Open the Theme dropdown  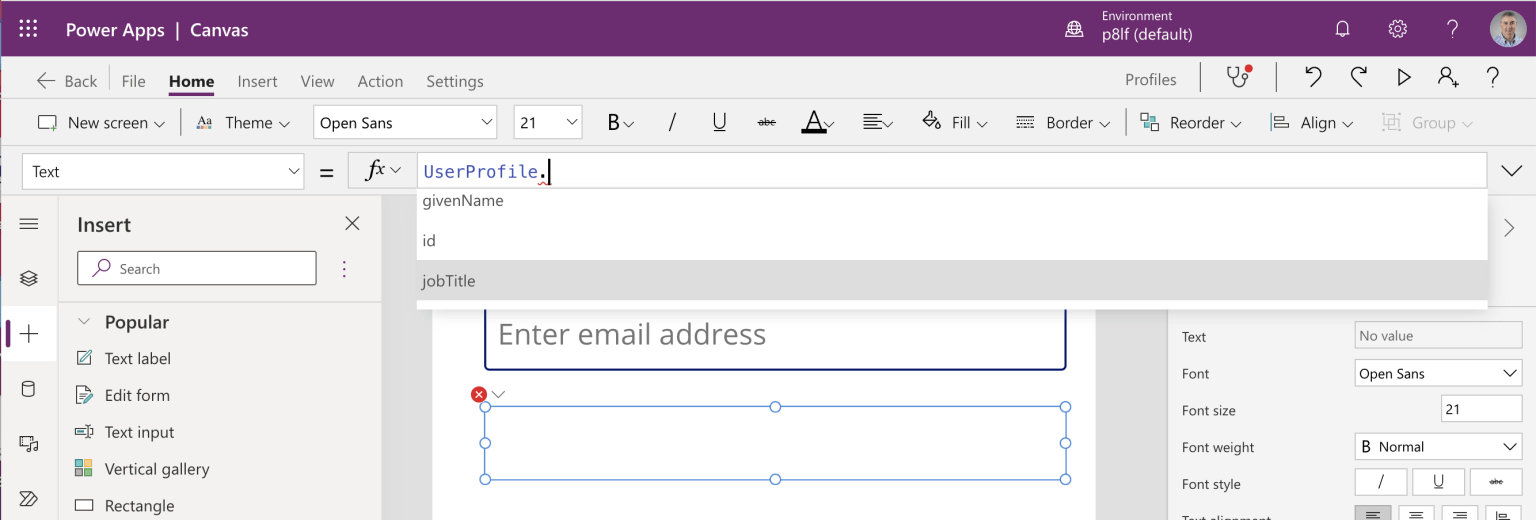point(243,122)
